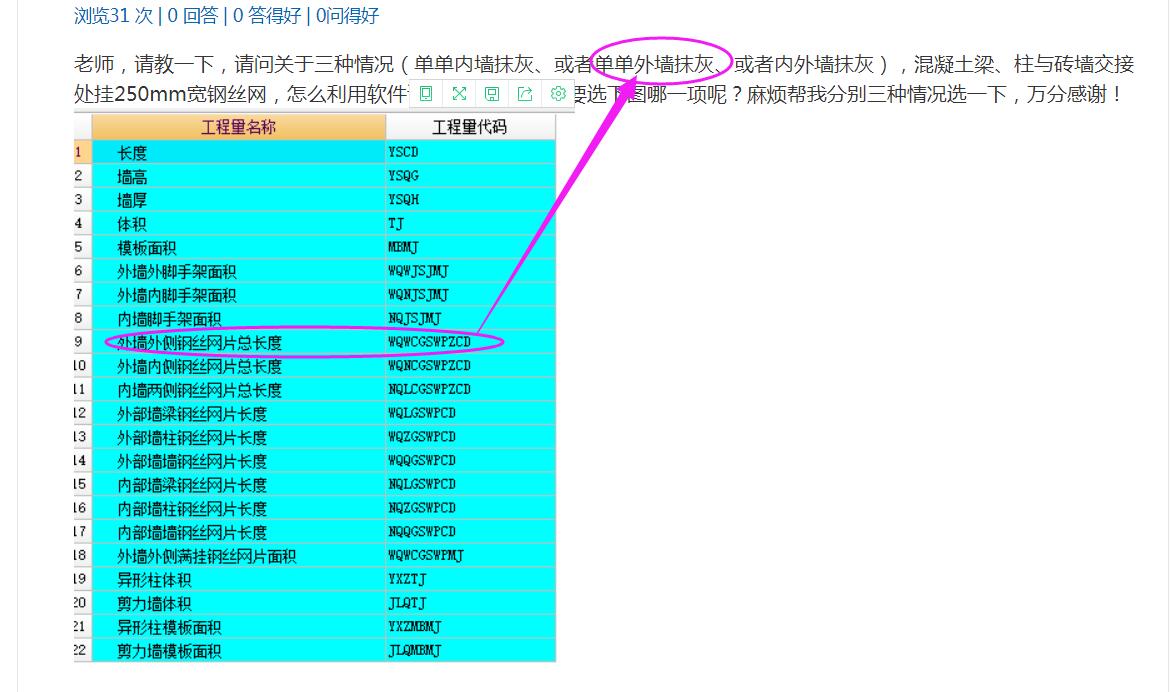Open image toolbar settings gear

click(x=557, y=93)
